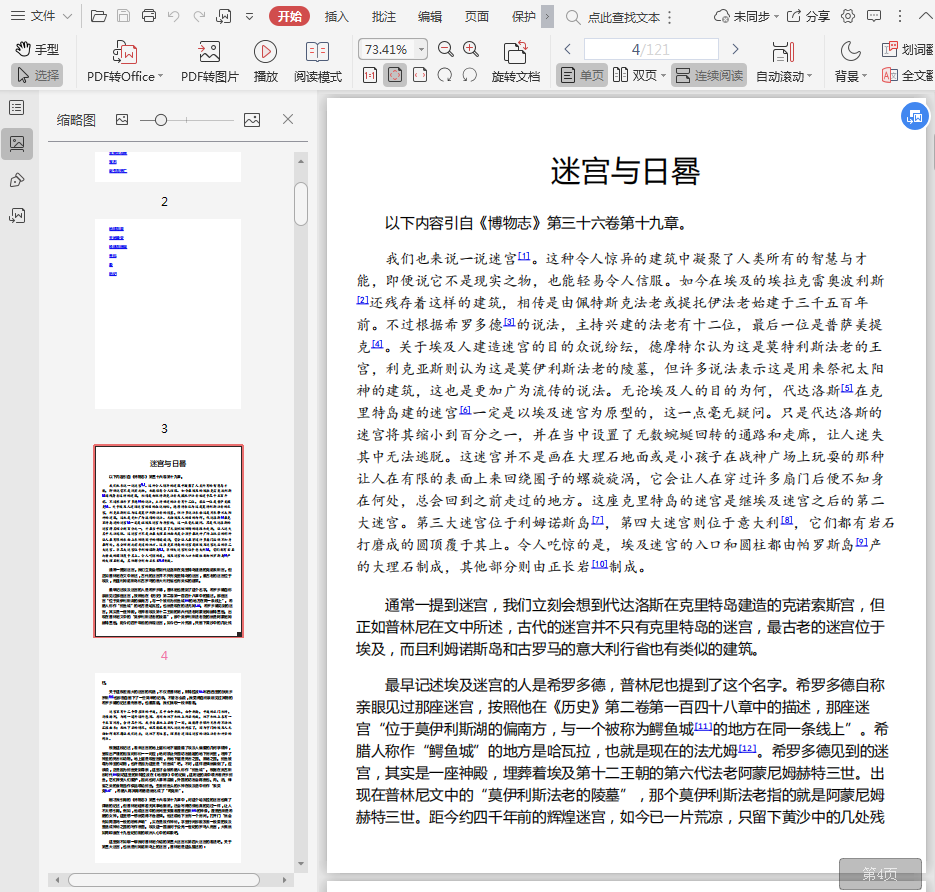Screen dimensions: 935x892
Task: Toggle 连续阅读 continuous reading
Action: pyautogui.click(x=709, y=75)
